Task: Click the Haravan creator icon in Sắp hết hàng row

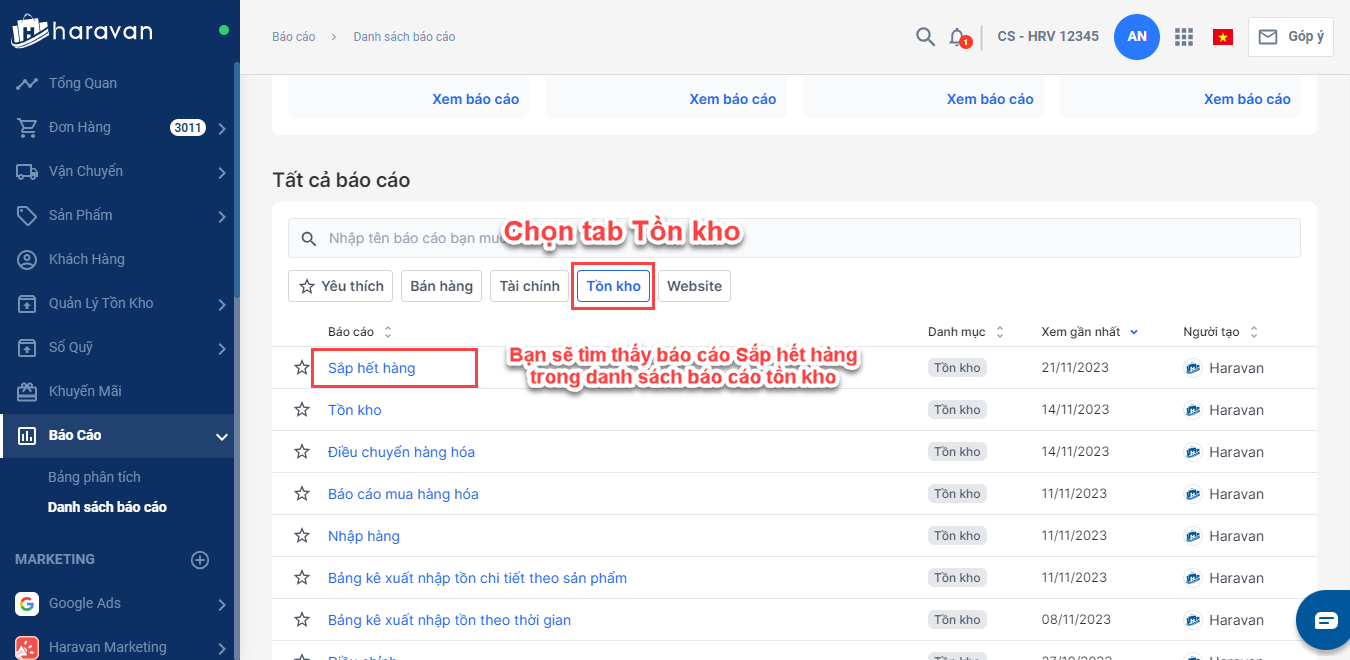Action: click(1192, 368)
